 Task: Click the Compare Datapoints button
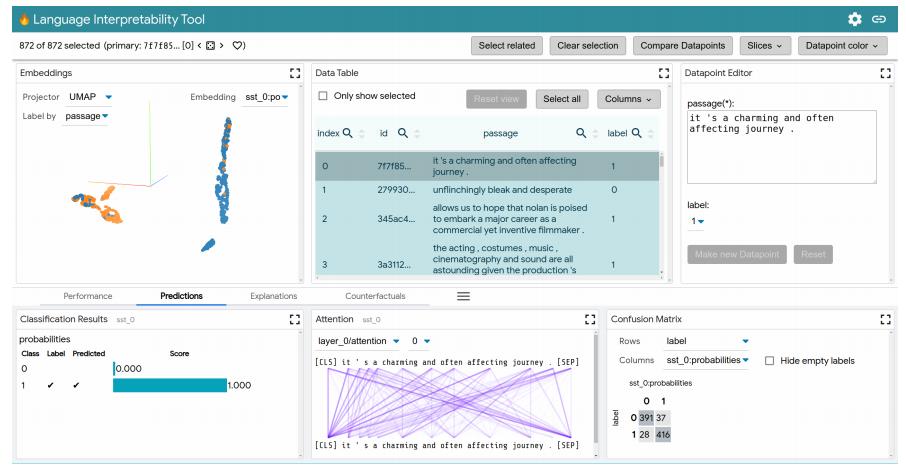[x=682, y=46]
